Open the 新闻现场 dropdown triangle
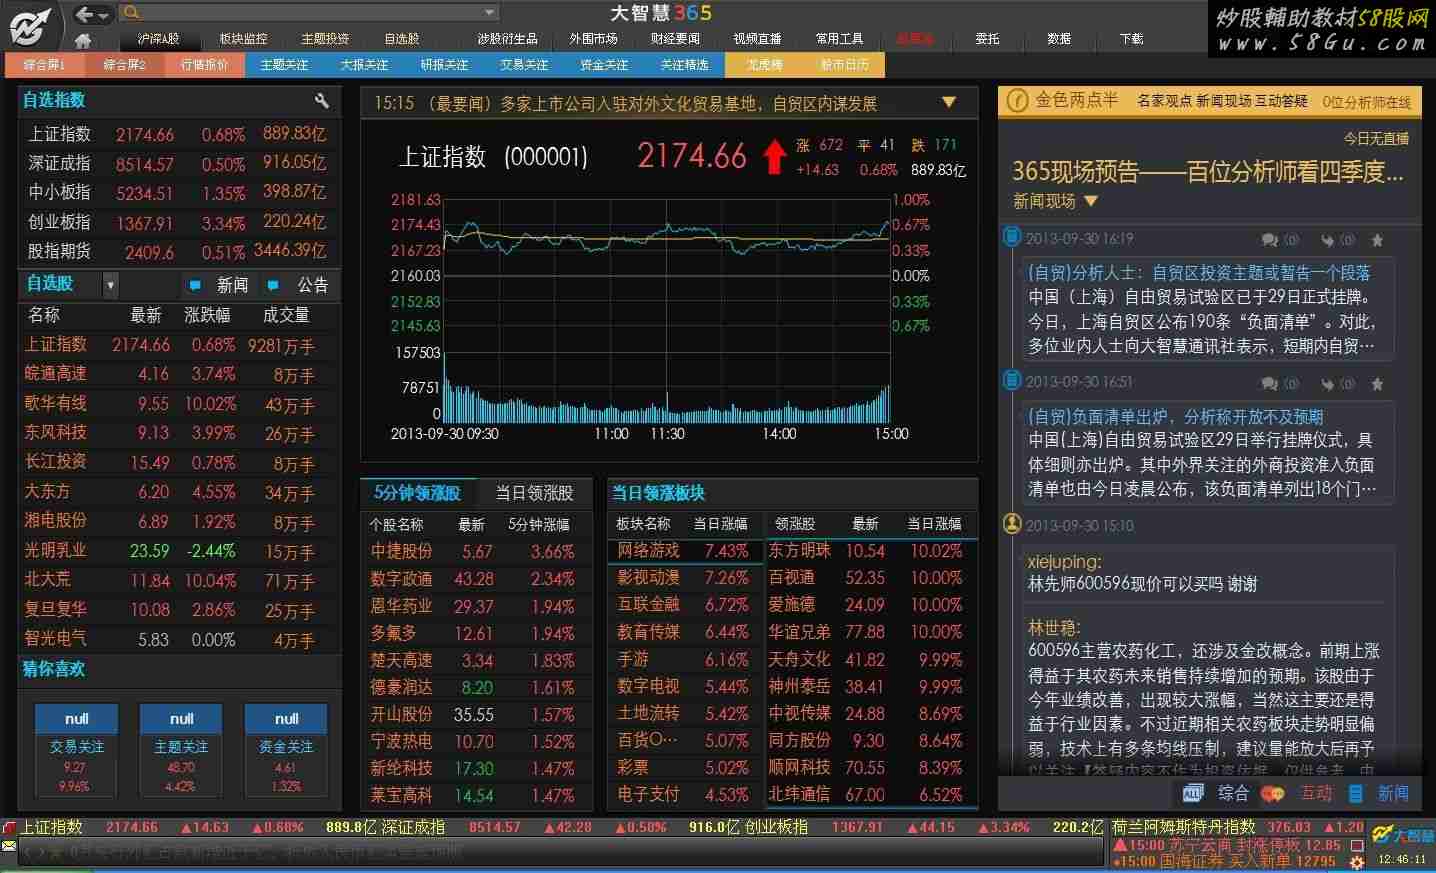Viewport: 1436px width, 873px height. click(x=1091, y=201)
